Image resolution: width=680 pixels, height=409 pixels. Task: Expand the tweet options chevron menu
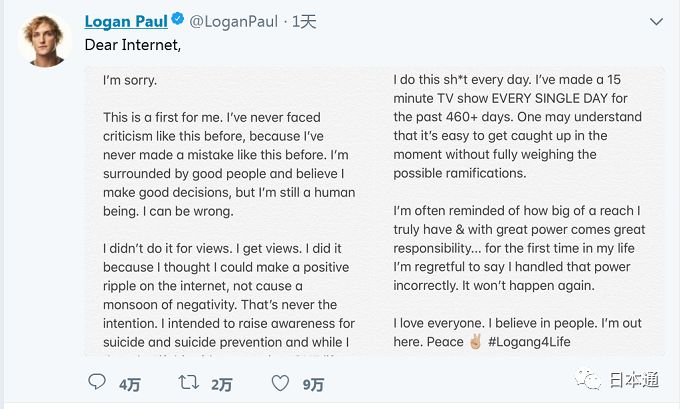coord(656,21)
